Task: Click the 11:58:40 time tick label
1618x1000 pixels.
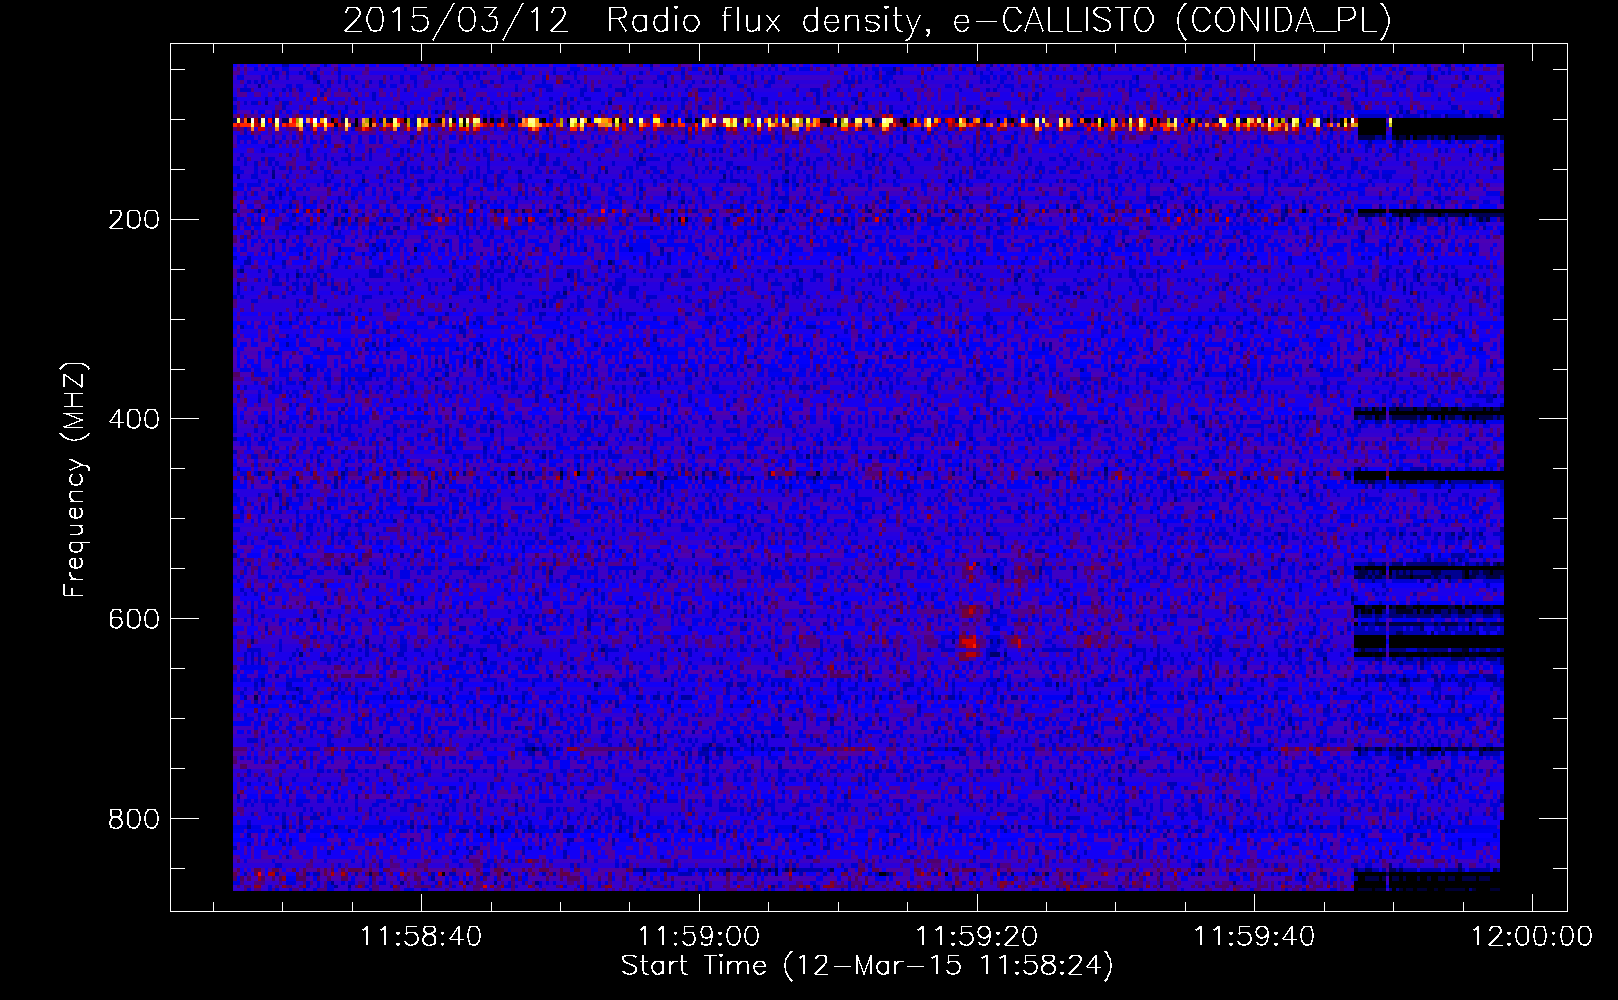Action: tap(421, 936)
